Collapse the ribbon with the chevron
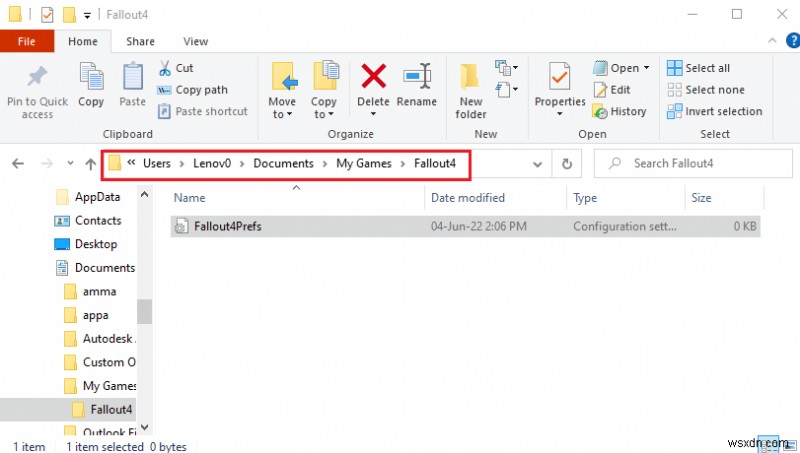The height and width of the screenshot is (453, 800). [x=772, y=40]
